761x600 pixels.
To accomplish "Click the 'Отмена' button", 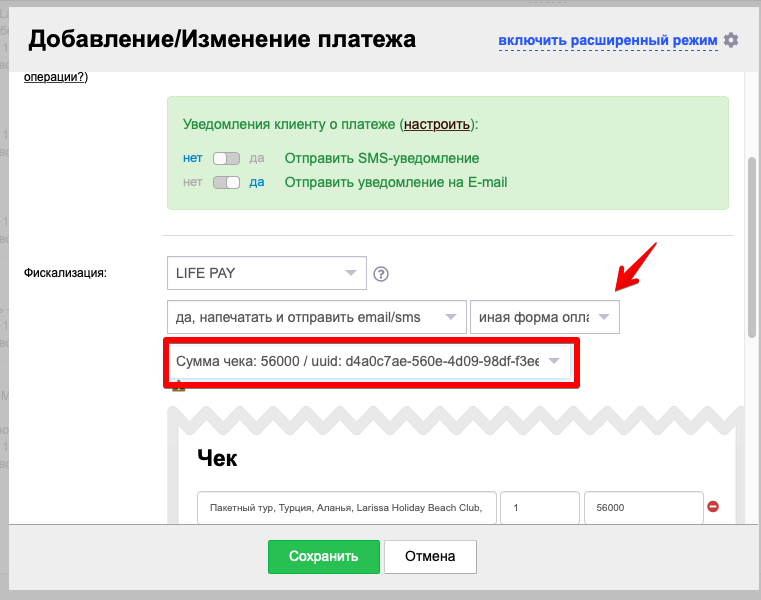I will click(x=430, y=556).
